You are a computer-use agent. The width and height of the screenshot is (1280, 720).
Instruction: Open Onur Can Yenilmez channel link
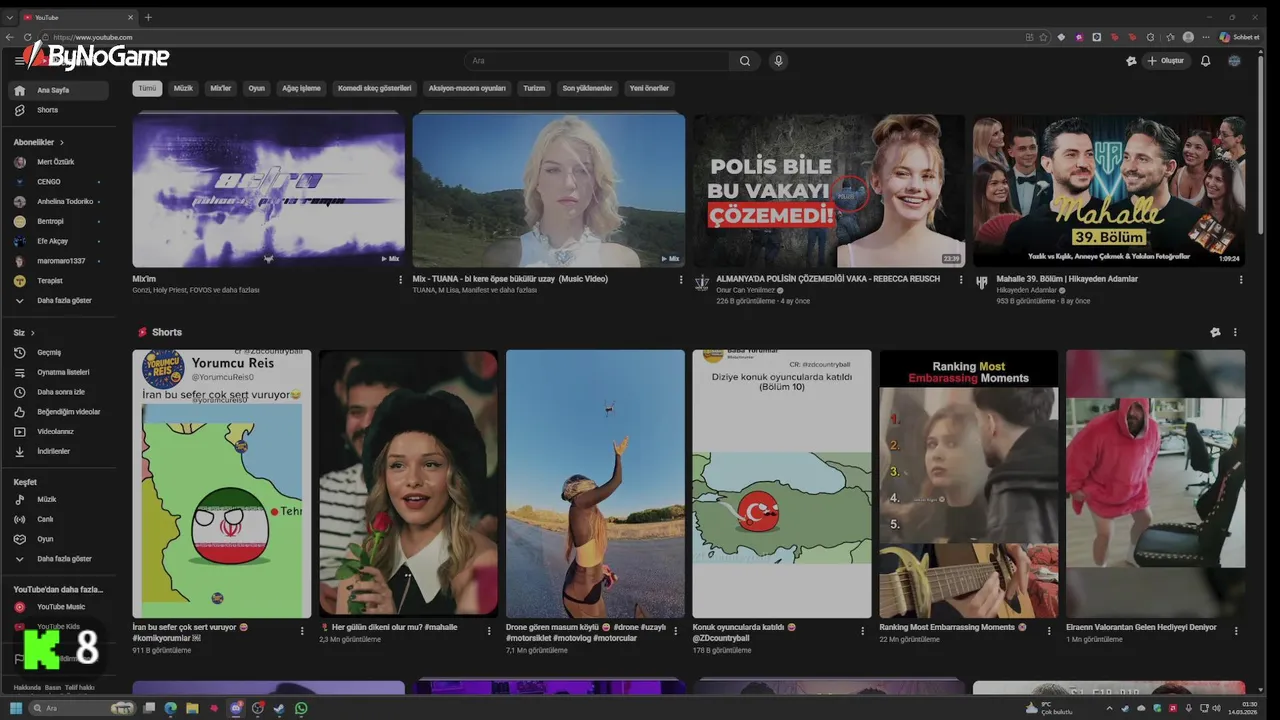[745, 290]
